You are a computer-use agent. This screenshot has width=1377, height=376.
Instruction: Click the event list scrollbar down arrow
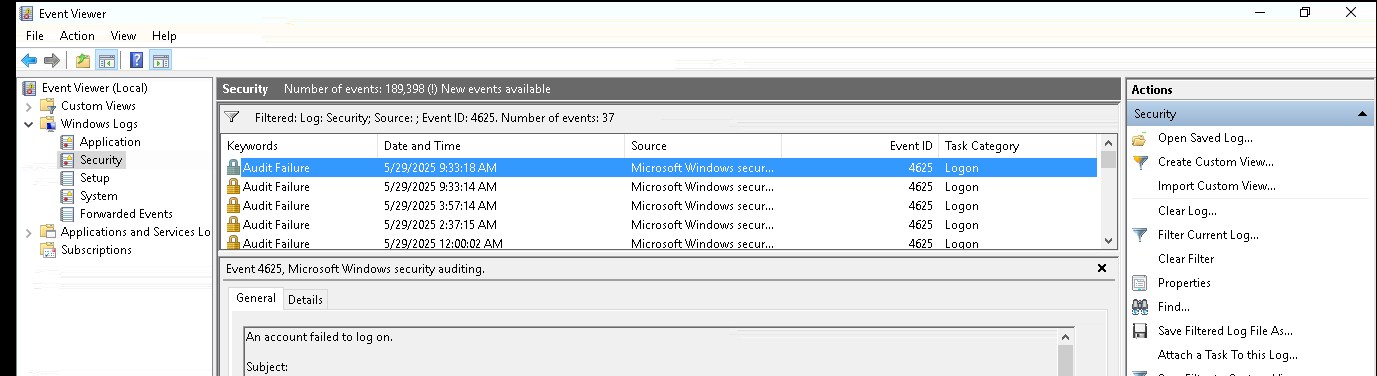1108,241
